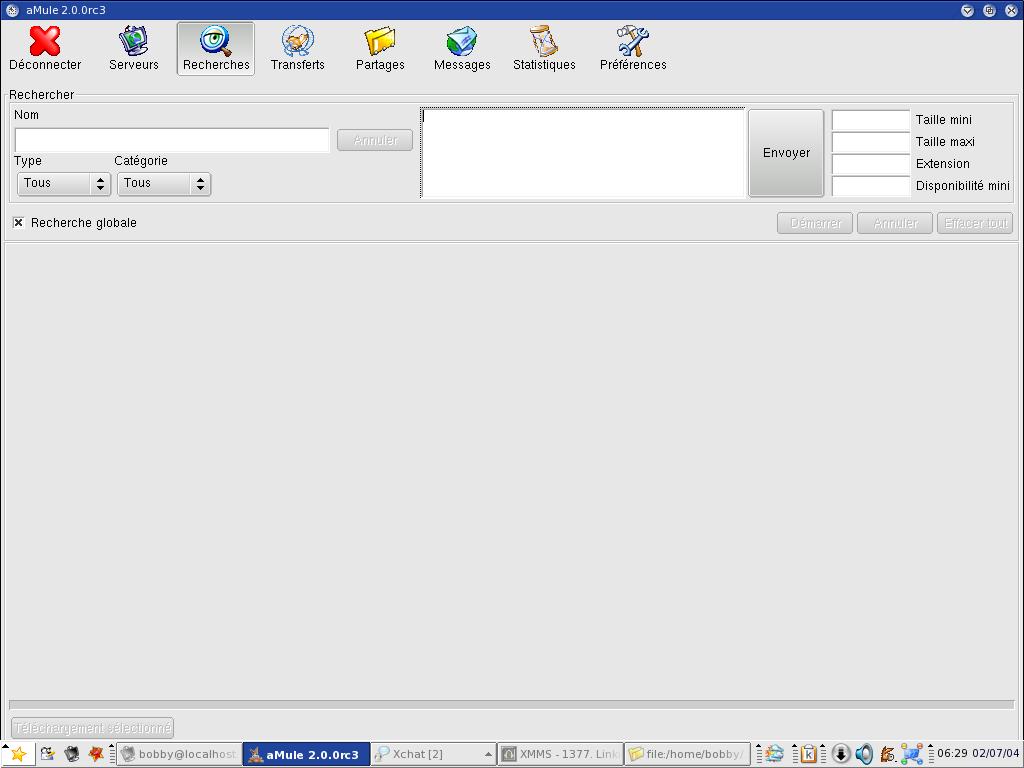This screenshot has width=1024, height=768.
Task: Open the speaker volume tray icon
Action: (864, 754)
